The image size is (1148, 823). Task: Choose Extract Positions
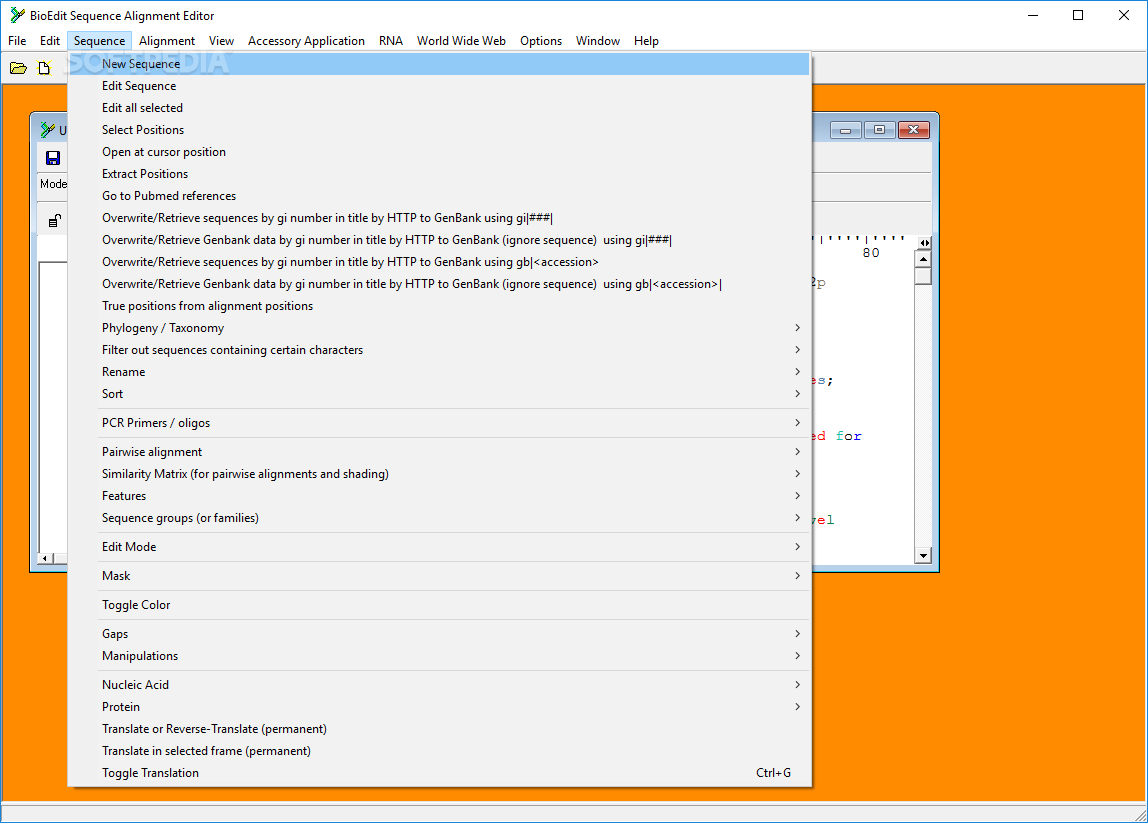439,174
